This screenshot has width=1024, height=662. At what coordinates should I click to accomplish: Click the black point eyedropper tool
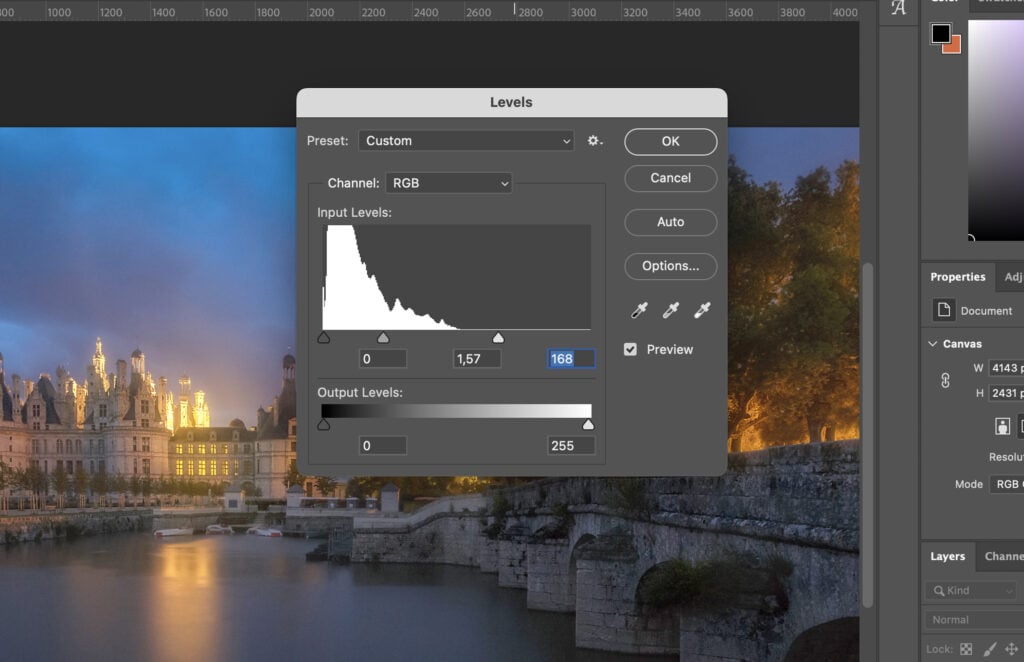pos(640,310)
